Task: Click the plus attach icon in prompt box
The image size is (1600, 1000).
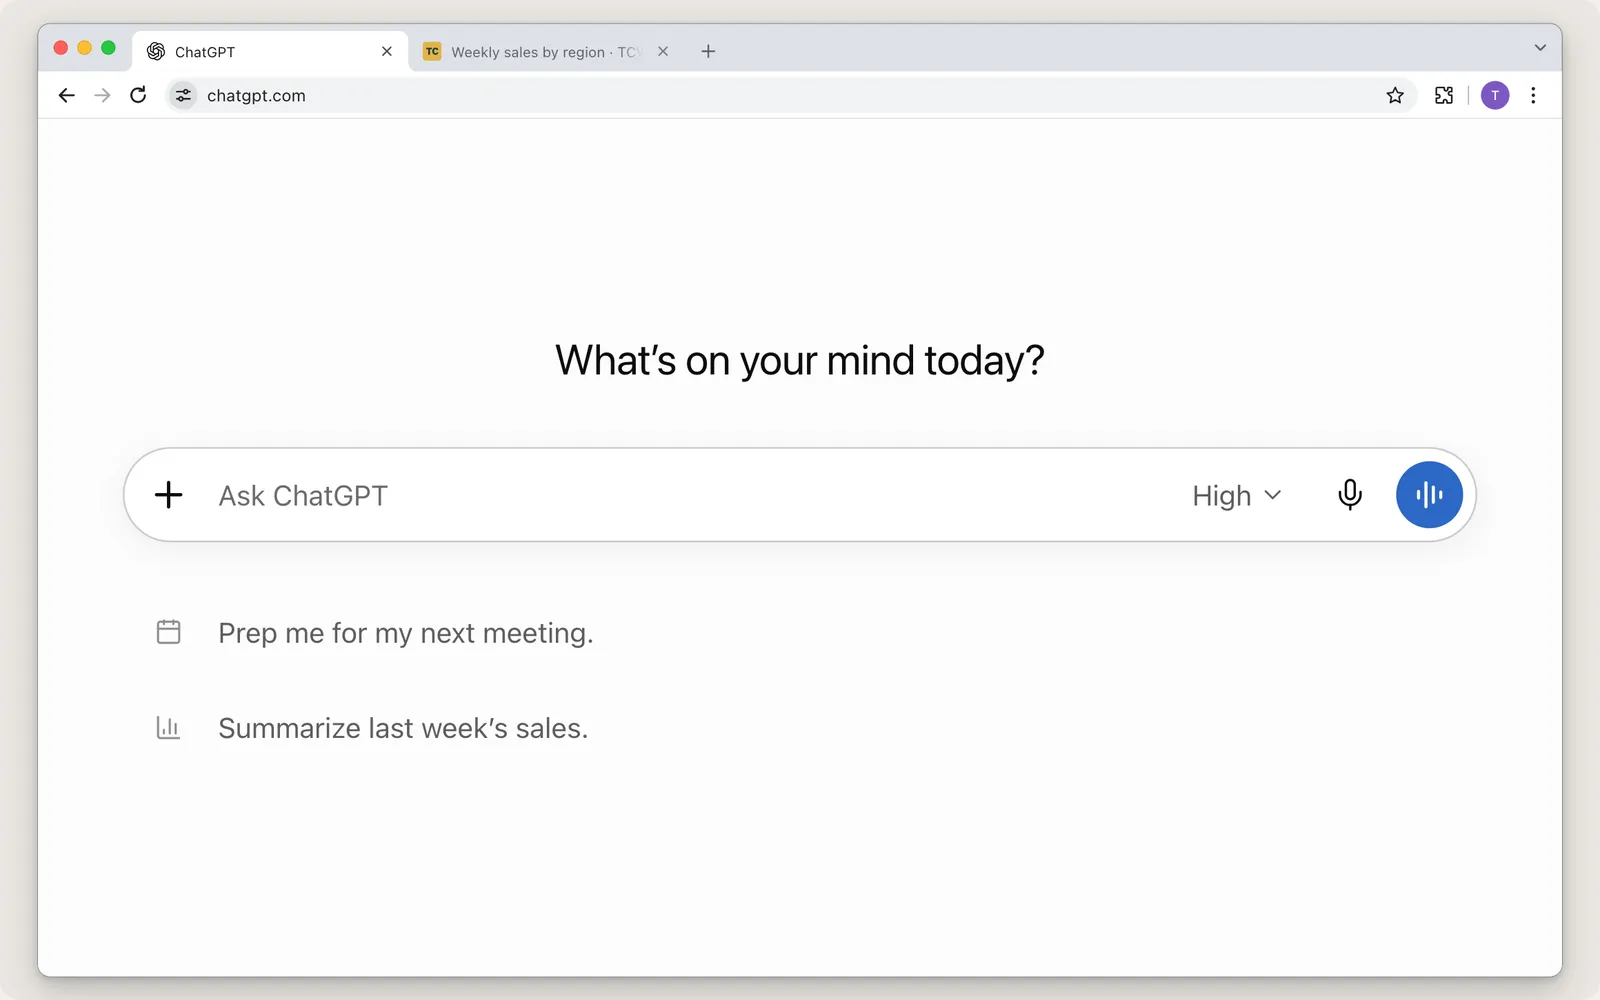Action: point(169,495)
